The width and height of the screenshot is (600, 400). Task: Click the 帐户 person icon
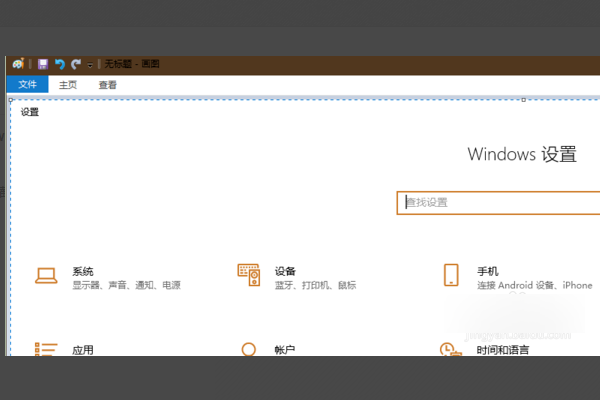249,349
